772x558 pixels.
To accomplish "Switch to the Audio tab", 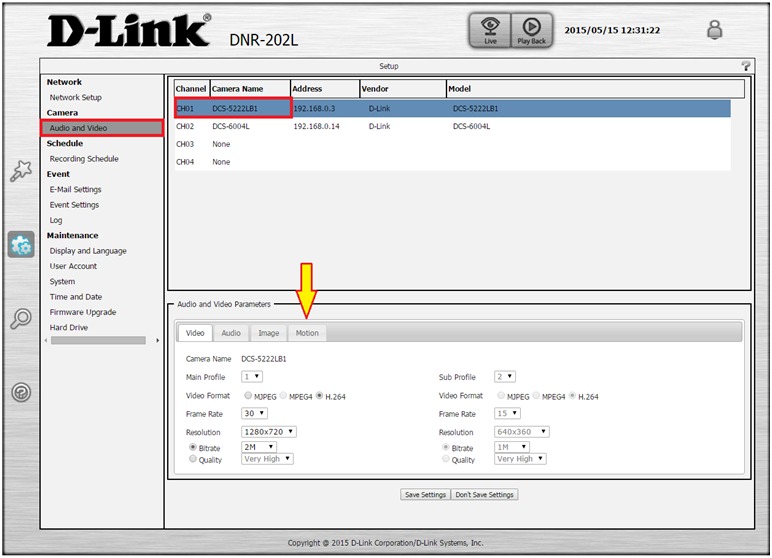I will click(231, 333).
